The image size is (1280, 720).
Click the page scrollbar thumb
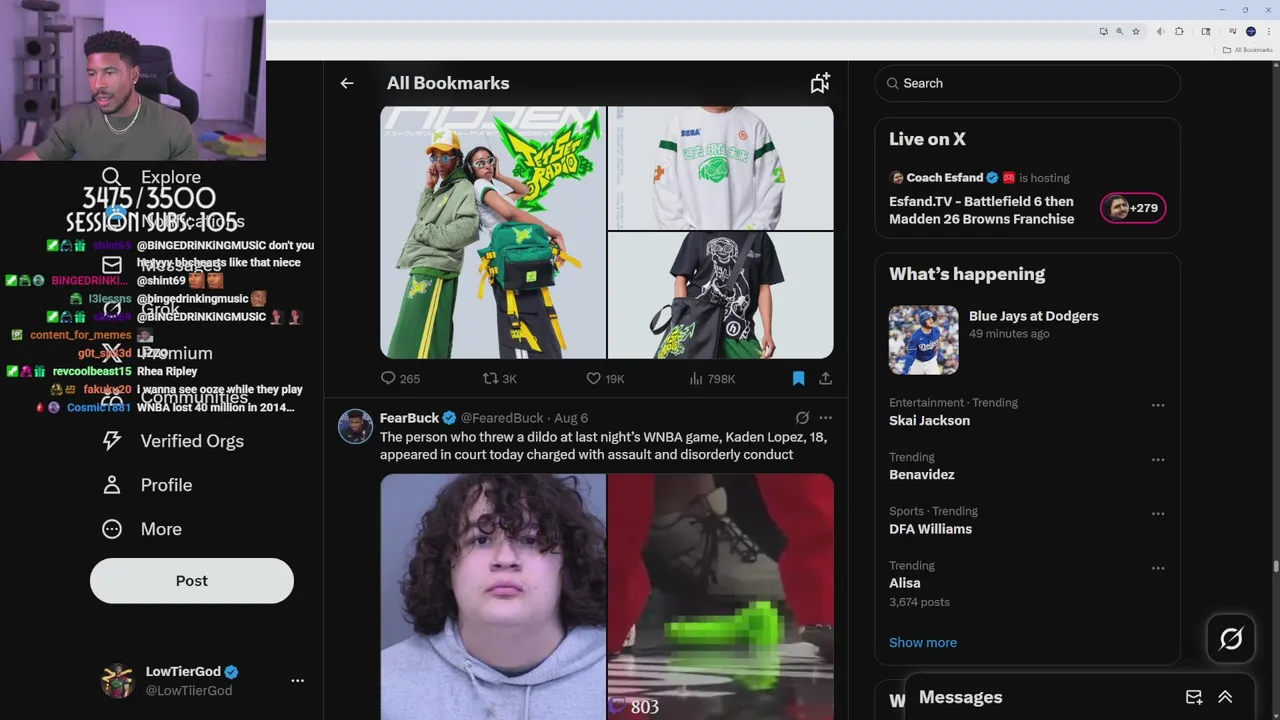point(1276,567)
